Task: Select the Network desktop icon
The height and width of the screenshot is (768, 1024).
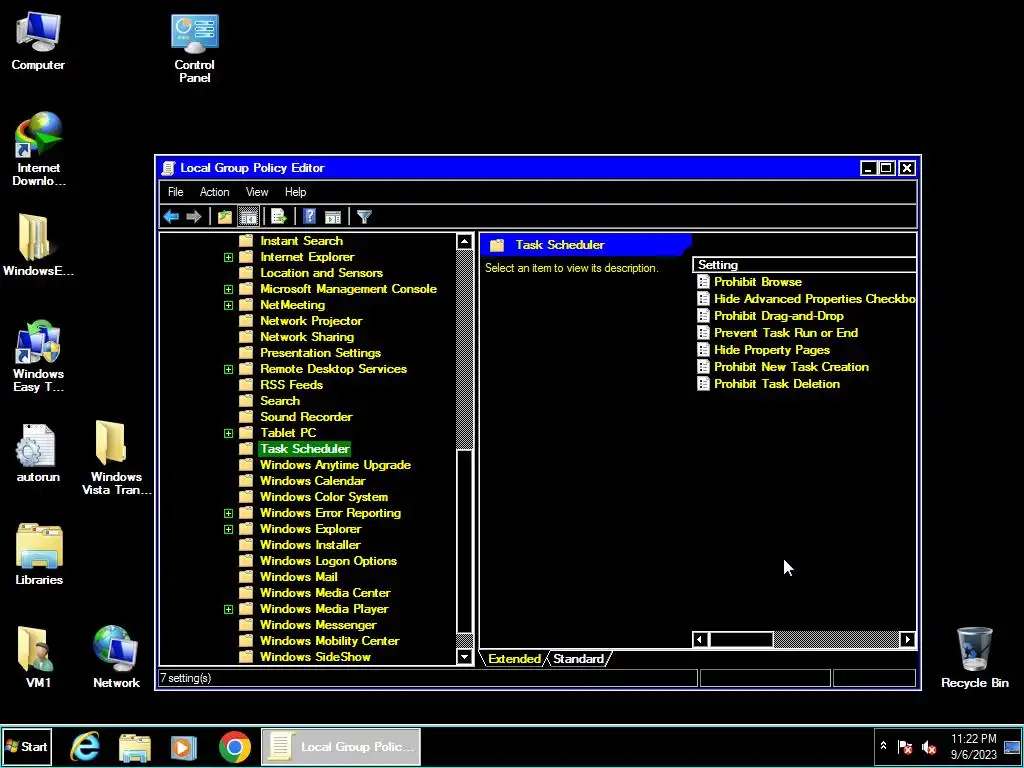Action: pos(116,657)
